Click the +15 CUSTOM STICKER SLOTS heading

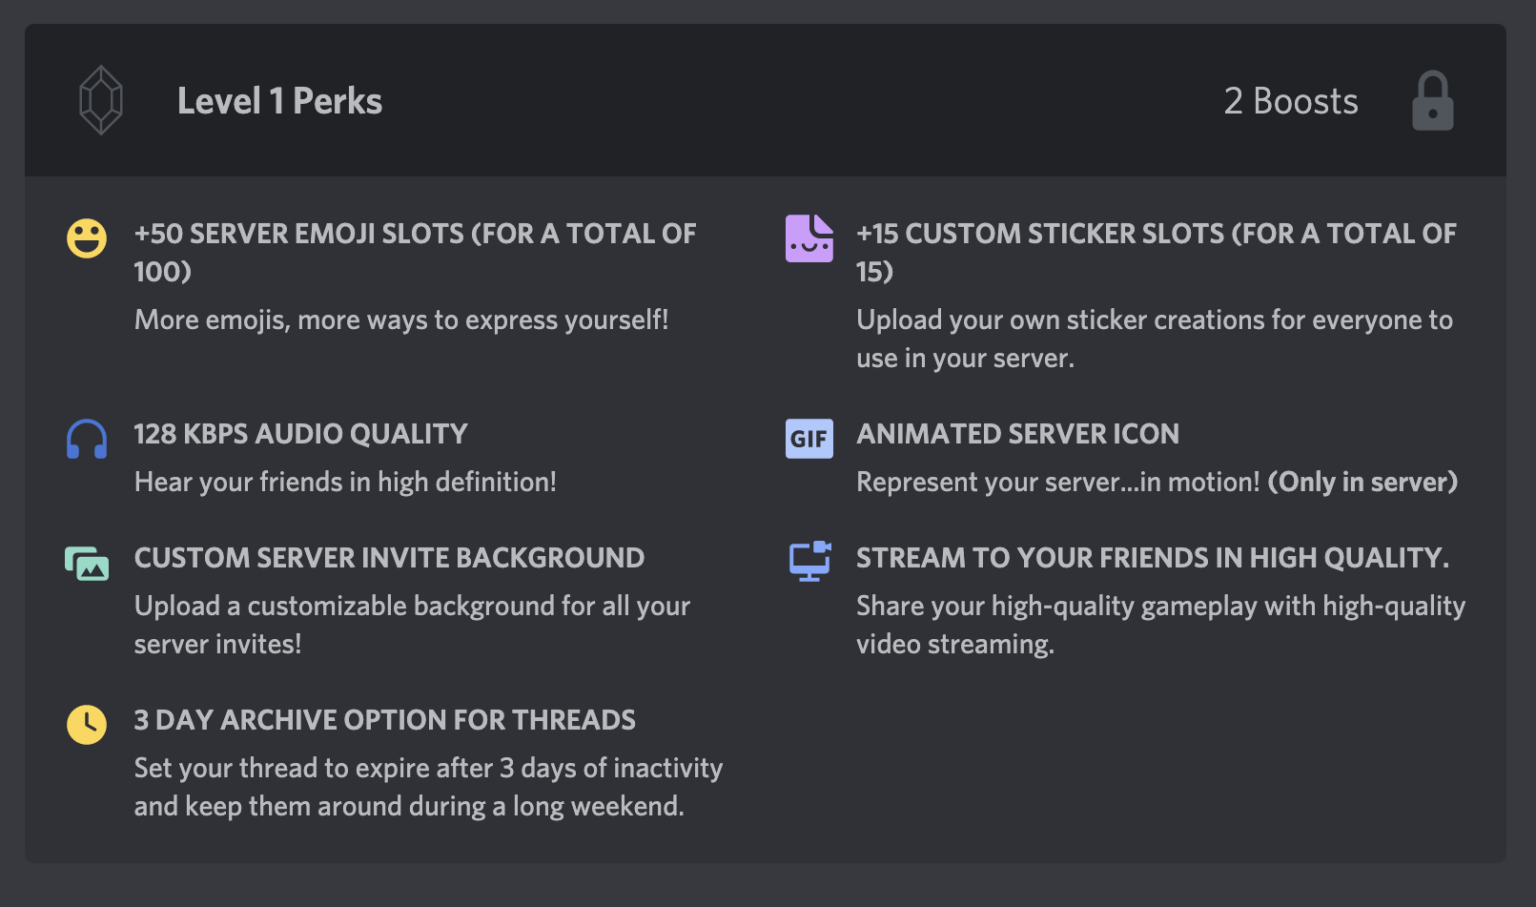[1156, 234]
